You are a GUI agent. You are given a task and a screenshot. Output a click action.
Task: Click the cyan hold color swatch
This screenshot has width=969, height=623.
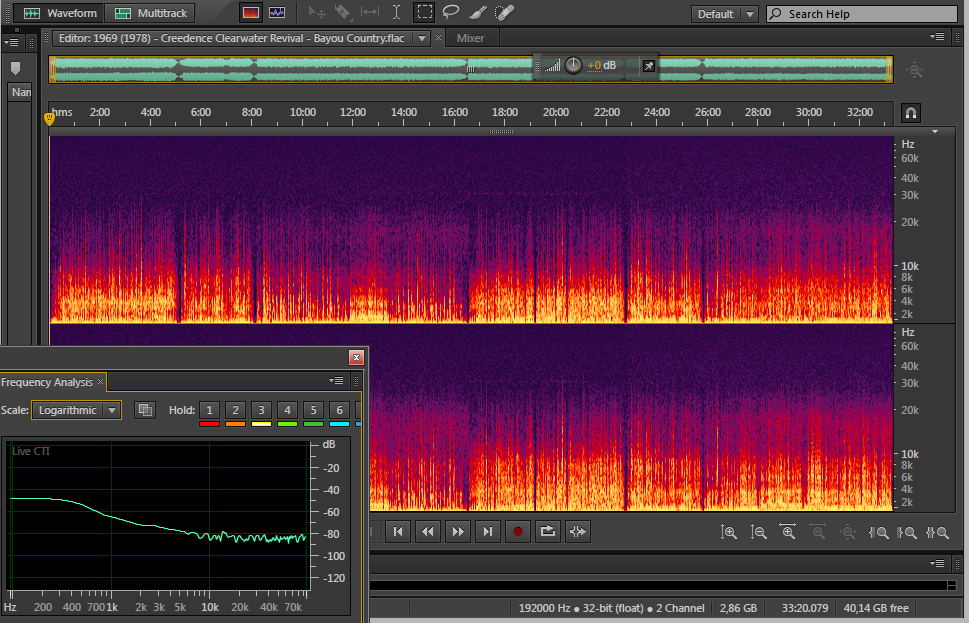339,425
